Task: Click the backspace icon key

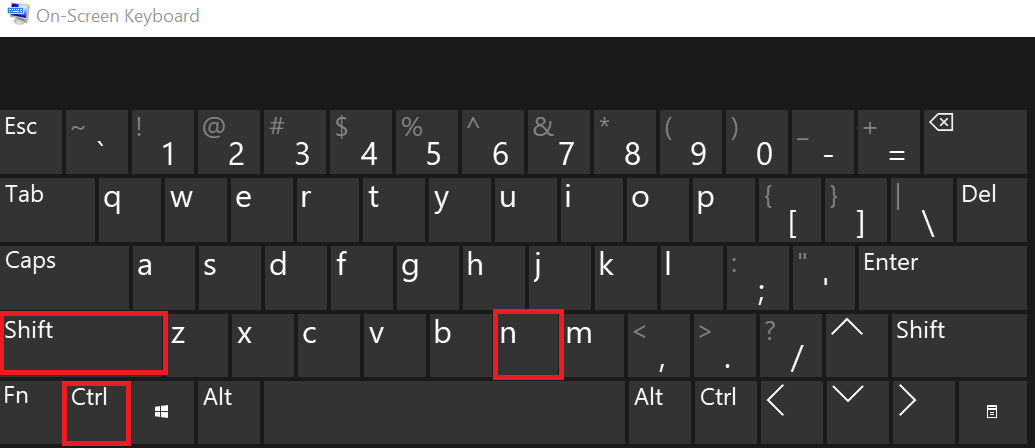Action: tap(978, 142)
